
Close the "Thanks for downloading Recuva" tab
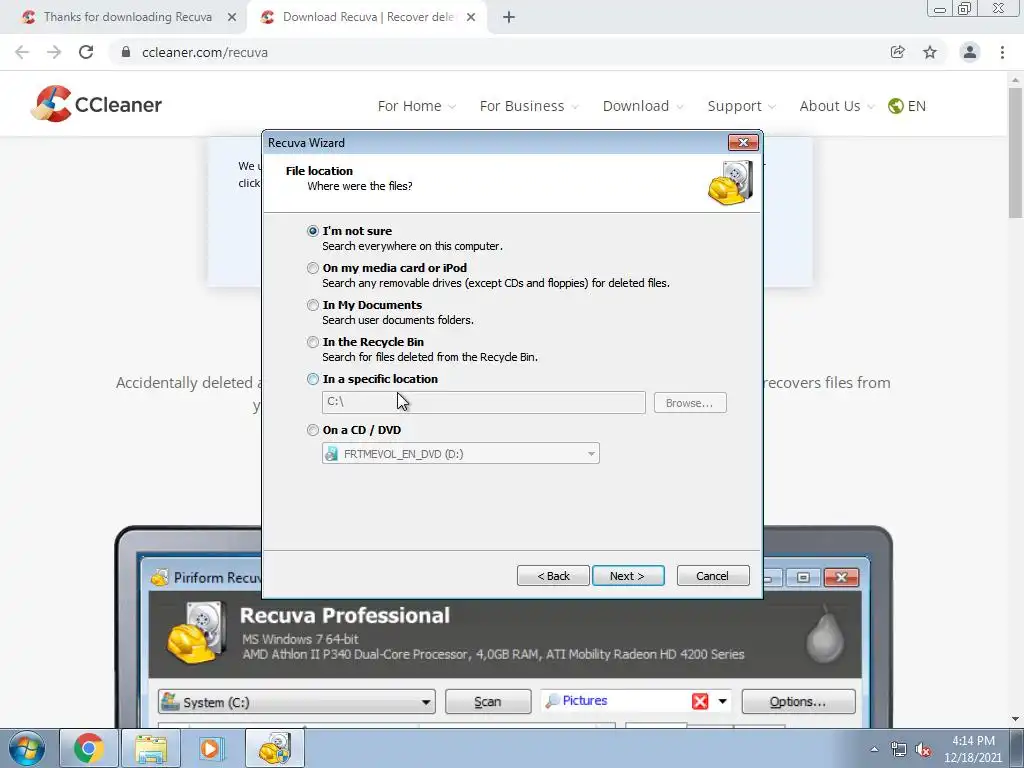232,18
